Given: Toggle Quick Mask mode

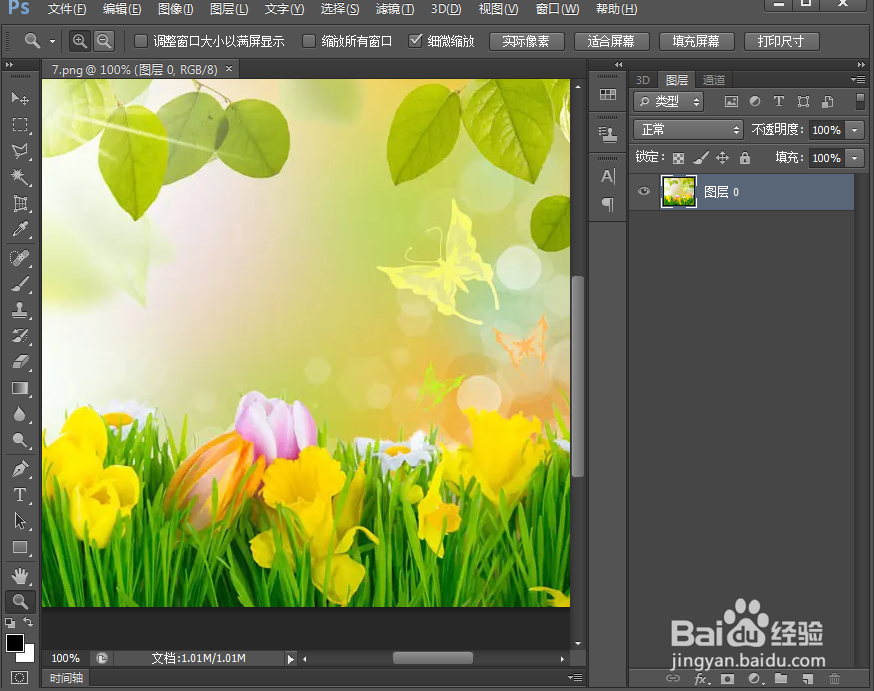Looking at the screenshot, I should pos(20,678).
